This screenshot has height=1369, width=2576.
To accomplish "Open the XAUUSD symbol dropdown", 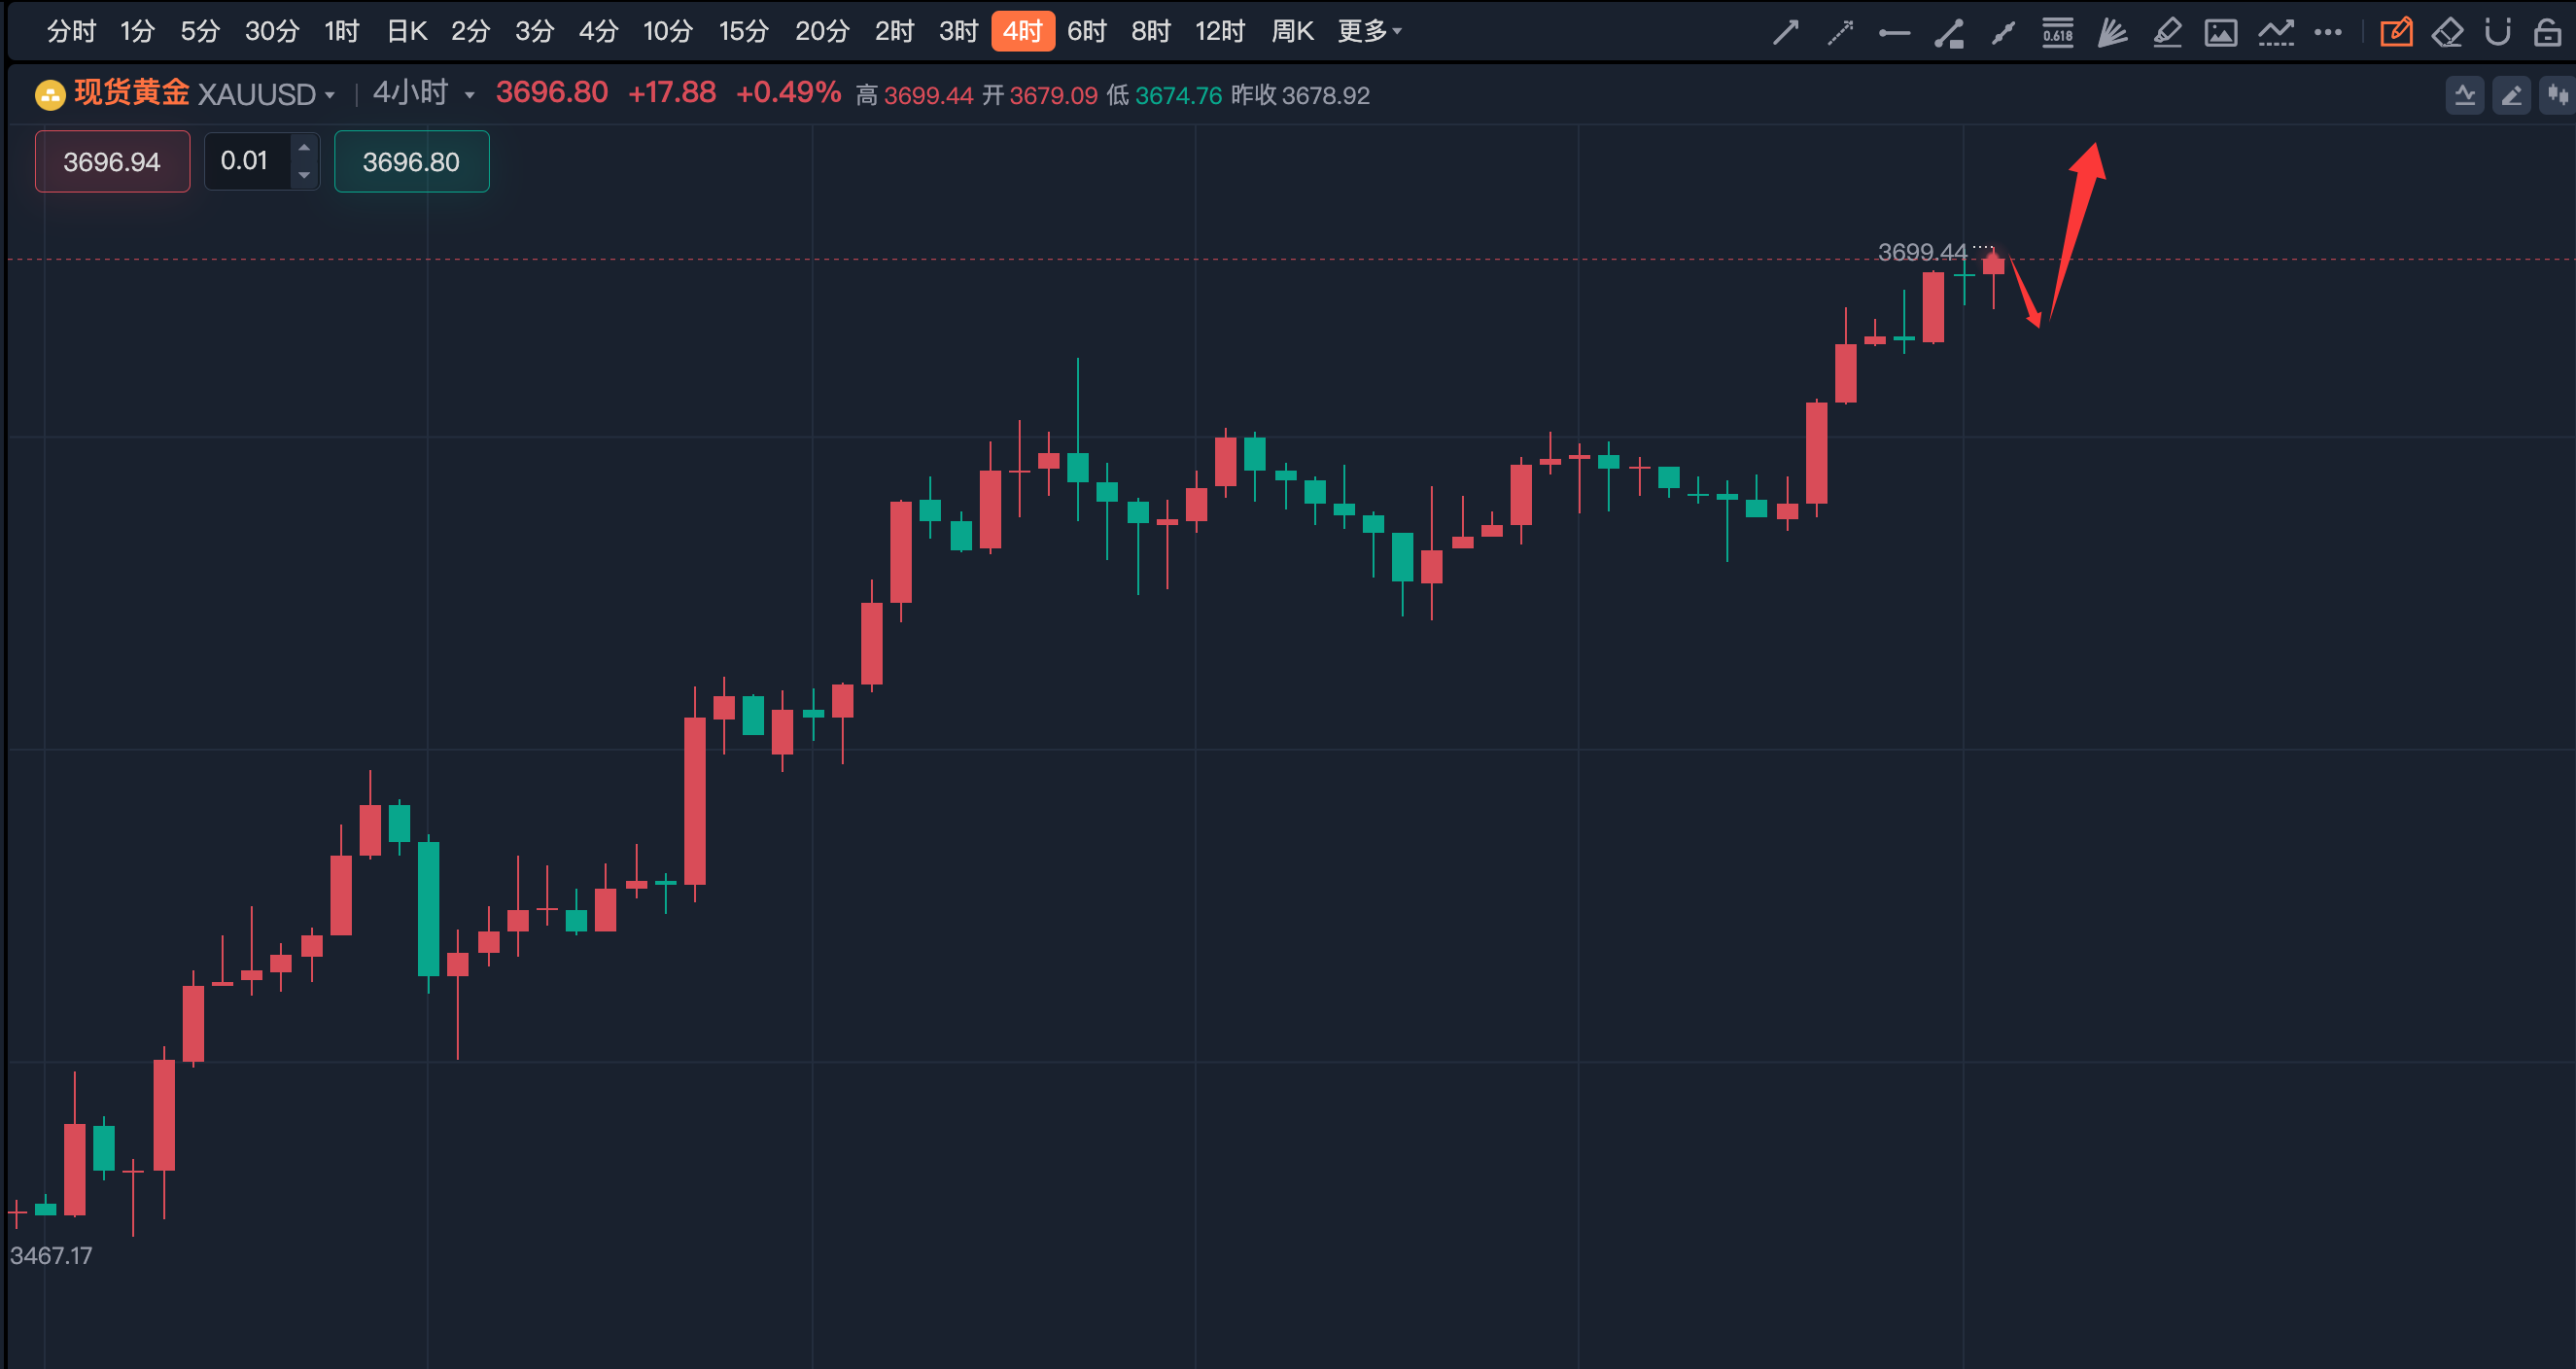I will click(x=266, y=94).
